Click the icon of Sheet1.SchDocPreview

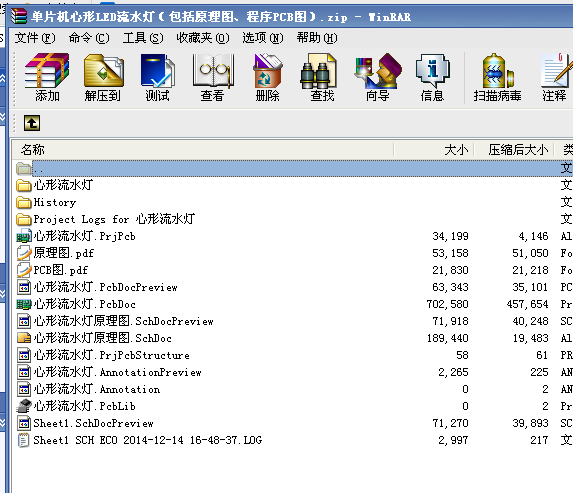(x=24, y=423)
